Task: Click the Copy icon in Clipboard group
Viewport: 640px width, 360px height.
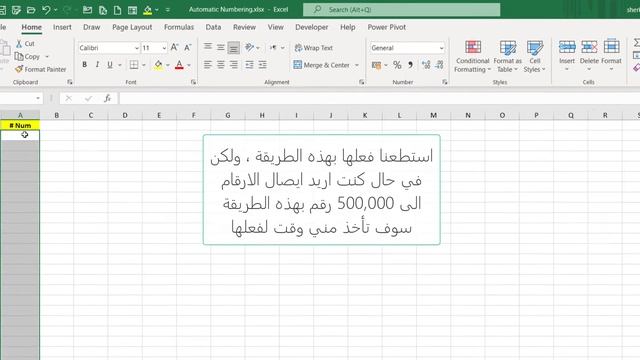Action: pos(19,56)
